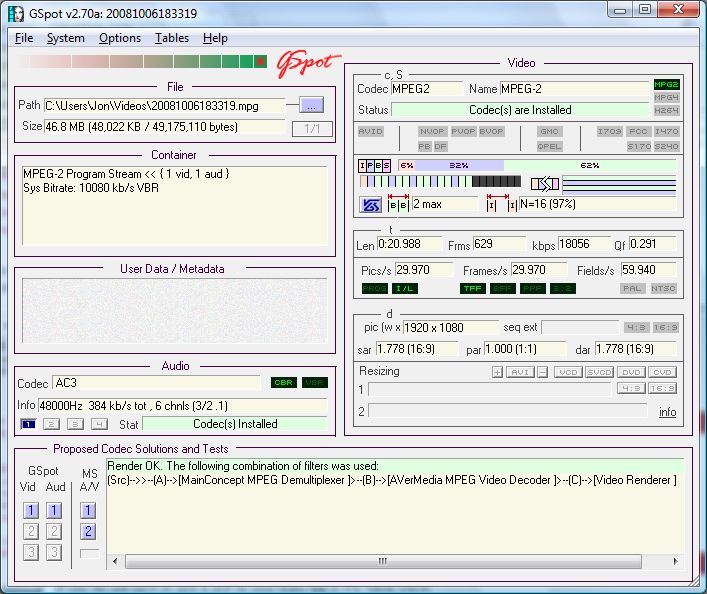Image resolution: width=707 pixels, height=594 pixels.
Task: Click MS A/V test button 2
Action: click(88, 532)
